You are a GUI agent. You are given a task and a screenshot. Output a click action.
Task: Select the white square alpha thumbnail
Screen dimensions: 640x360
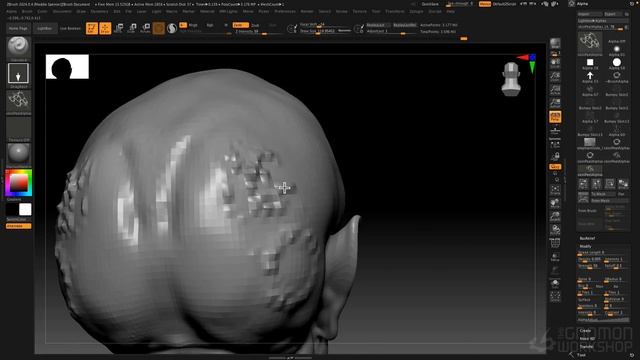click(590, 62)
